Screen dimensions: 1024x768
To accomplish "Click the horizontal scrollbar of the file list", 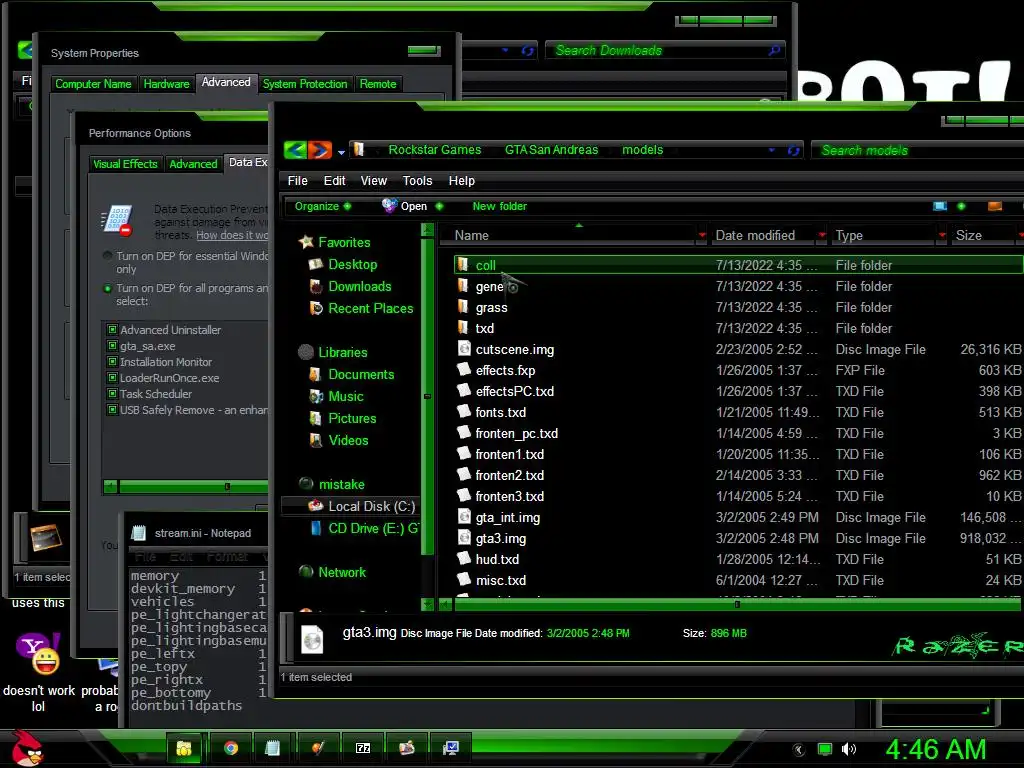I will (737, 605).
